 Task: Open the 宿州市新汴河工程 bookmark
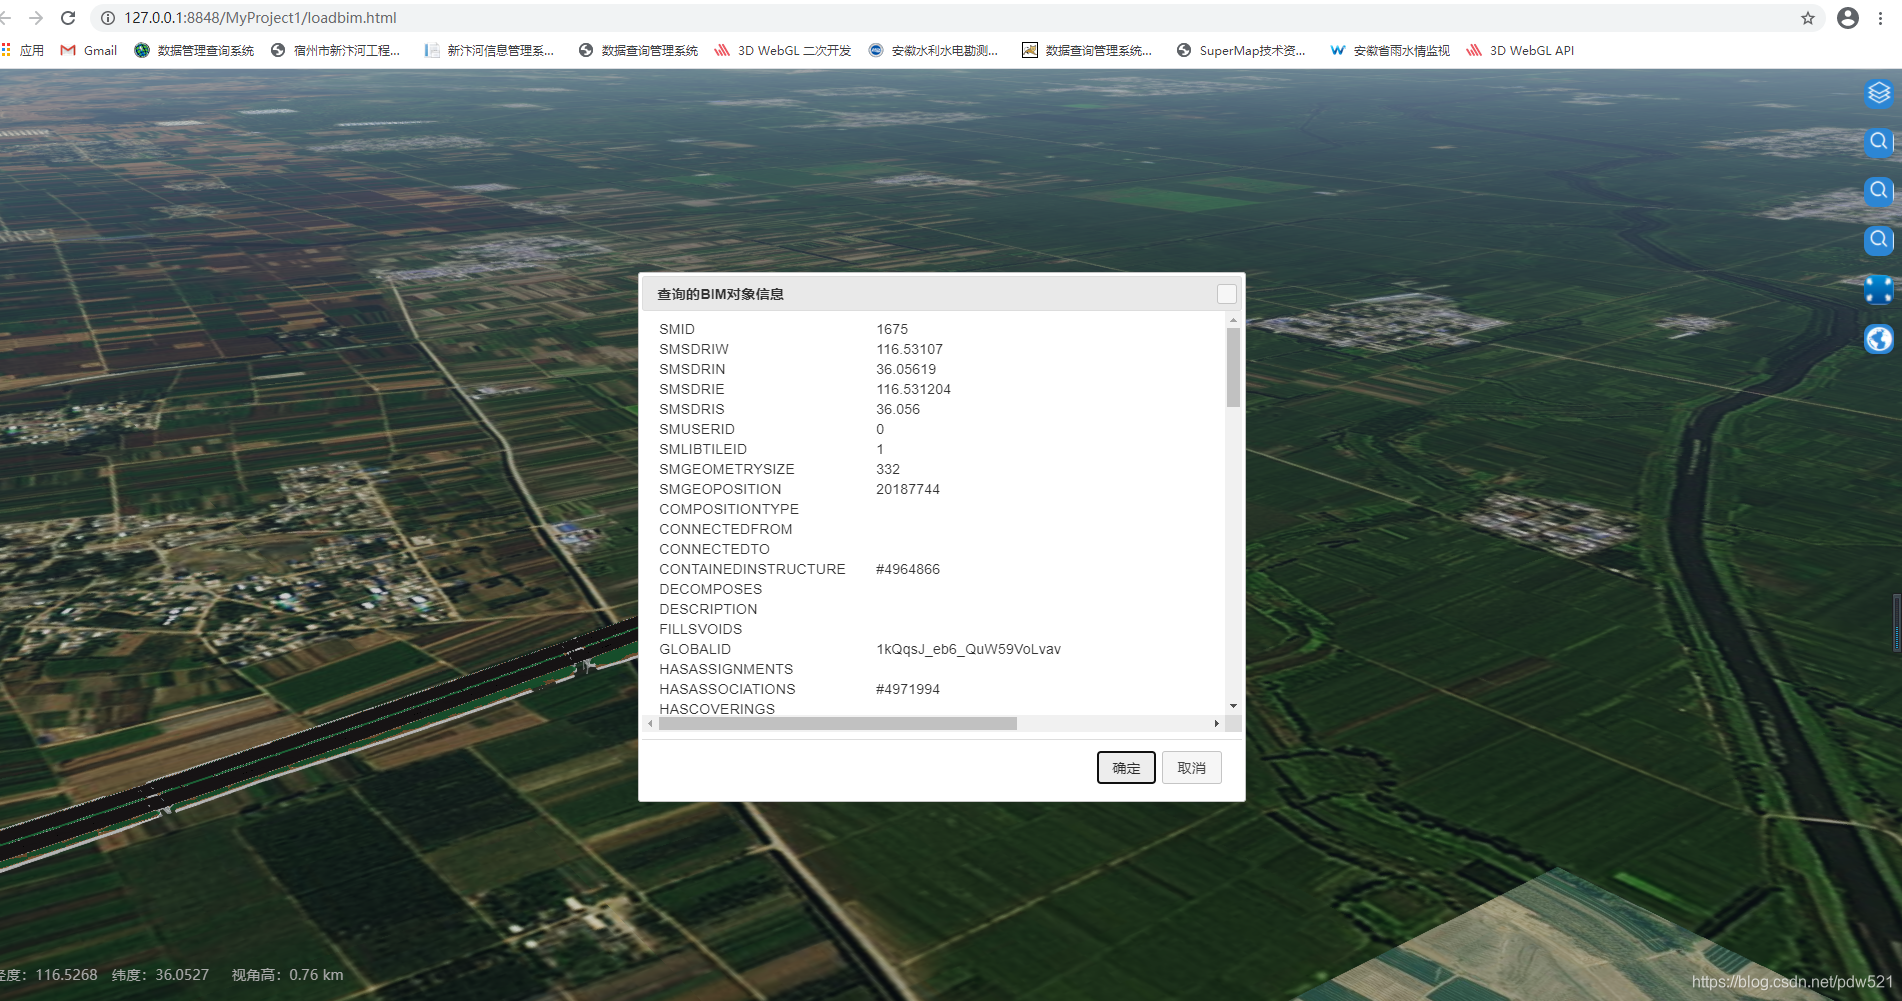(x=335, y=50)
